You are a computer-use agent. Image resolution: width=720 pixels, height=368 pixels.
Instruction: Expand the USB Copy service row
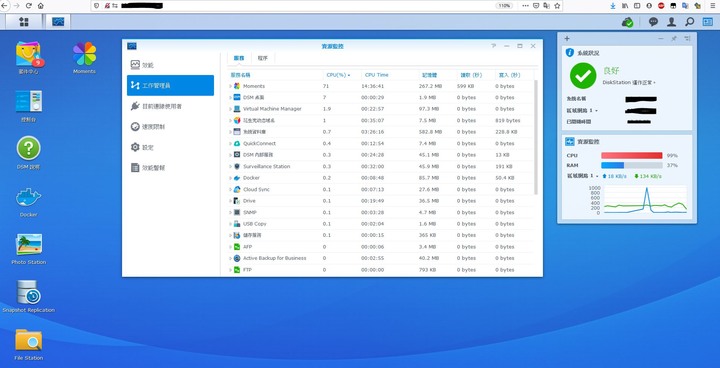point(231,224)
